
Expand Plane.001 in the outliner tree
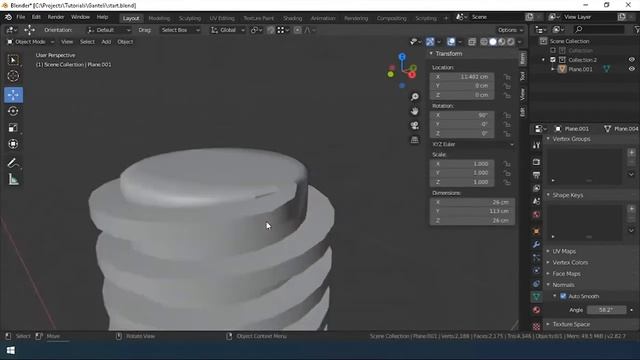click(553, 69)
